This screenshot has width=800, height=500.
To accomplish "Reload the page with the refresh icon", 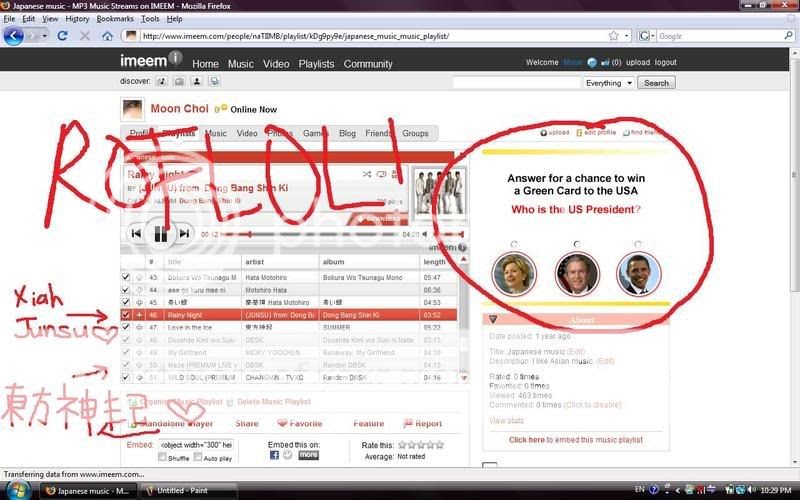I will 62,36.
